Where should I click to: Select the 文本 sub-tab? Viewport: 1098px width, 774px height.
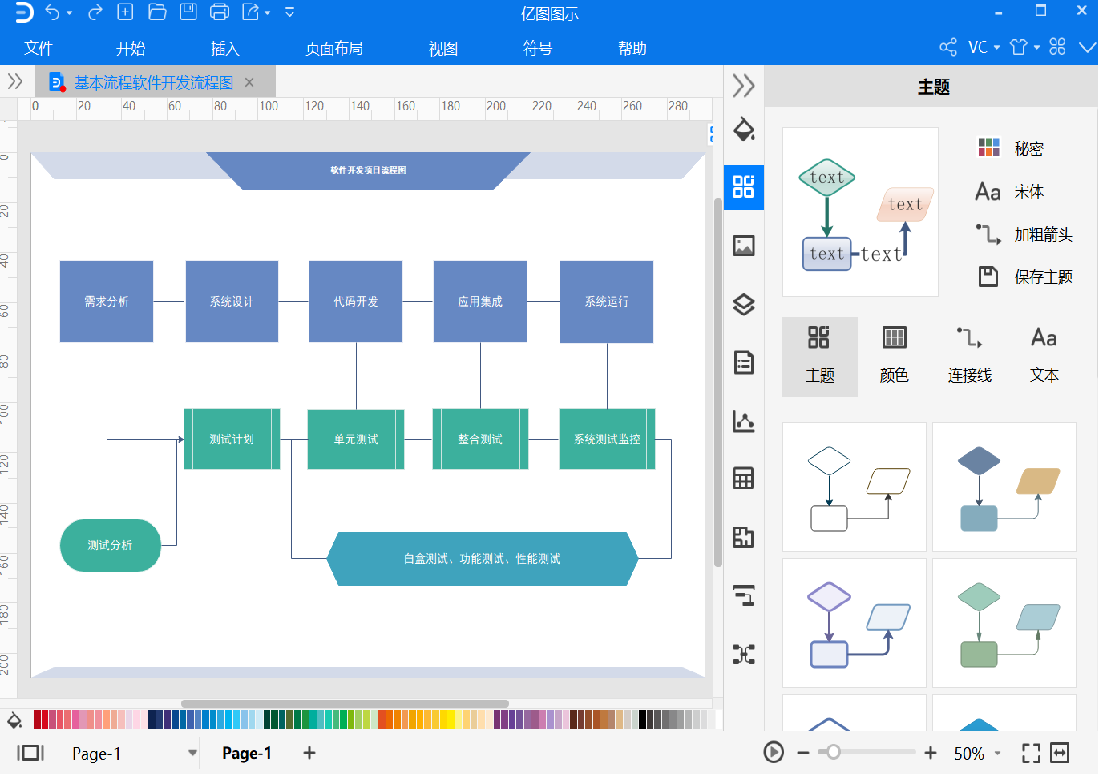(1044, 357)
